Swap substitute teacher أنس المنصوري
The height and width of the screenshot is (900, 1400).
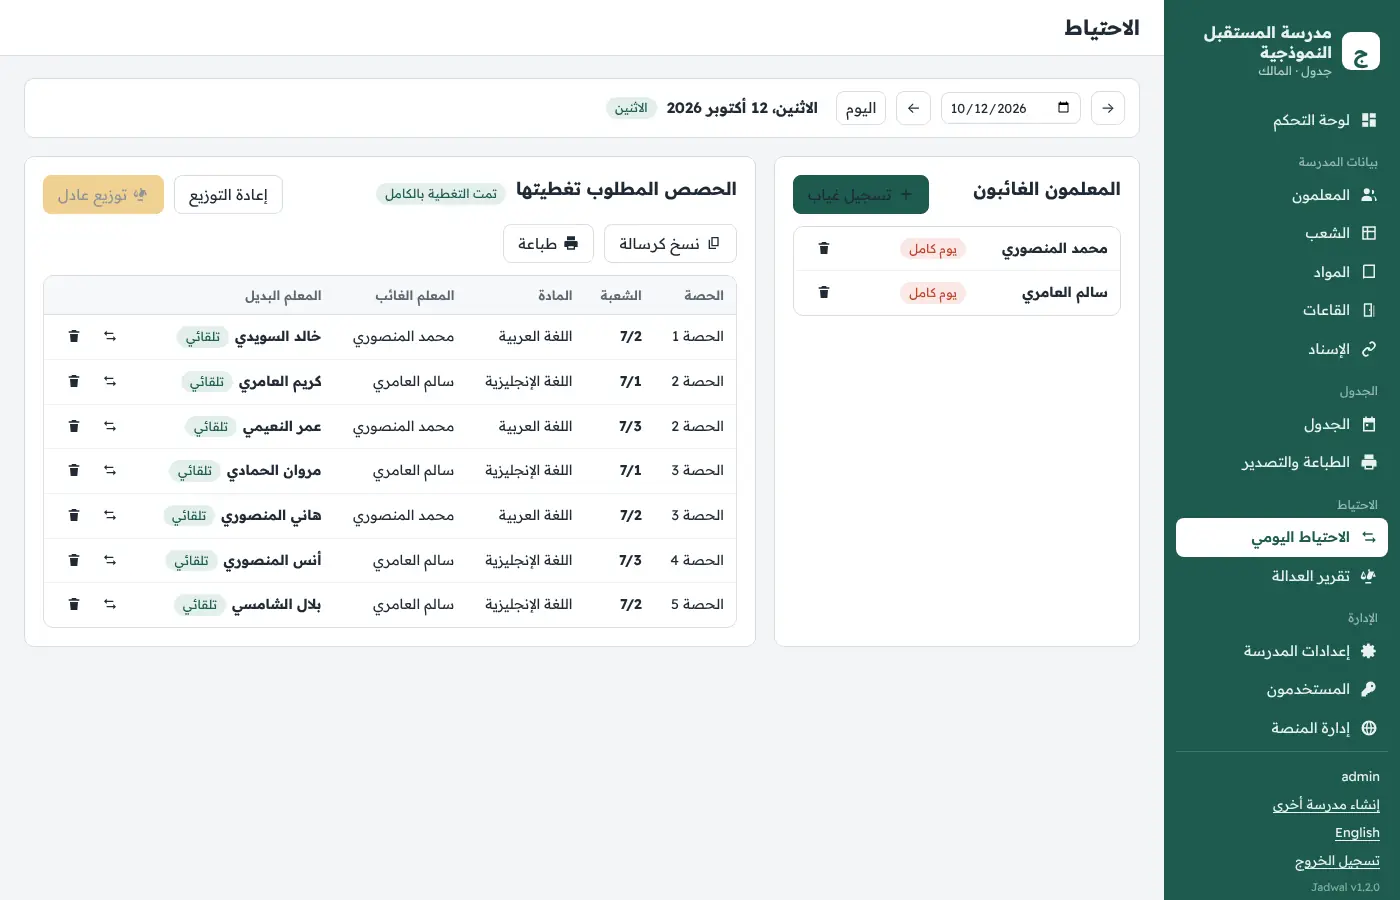[110, 560]
